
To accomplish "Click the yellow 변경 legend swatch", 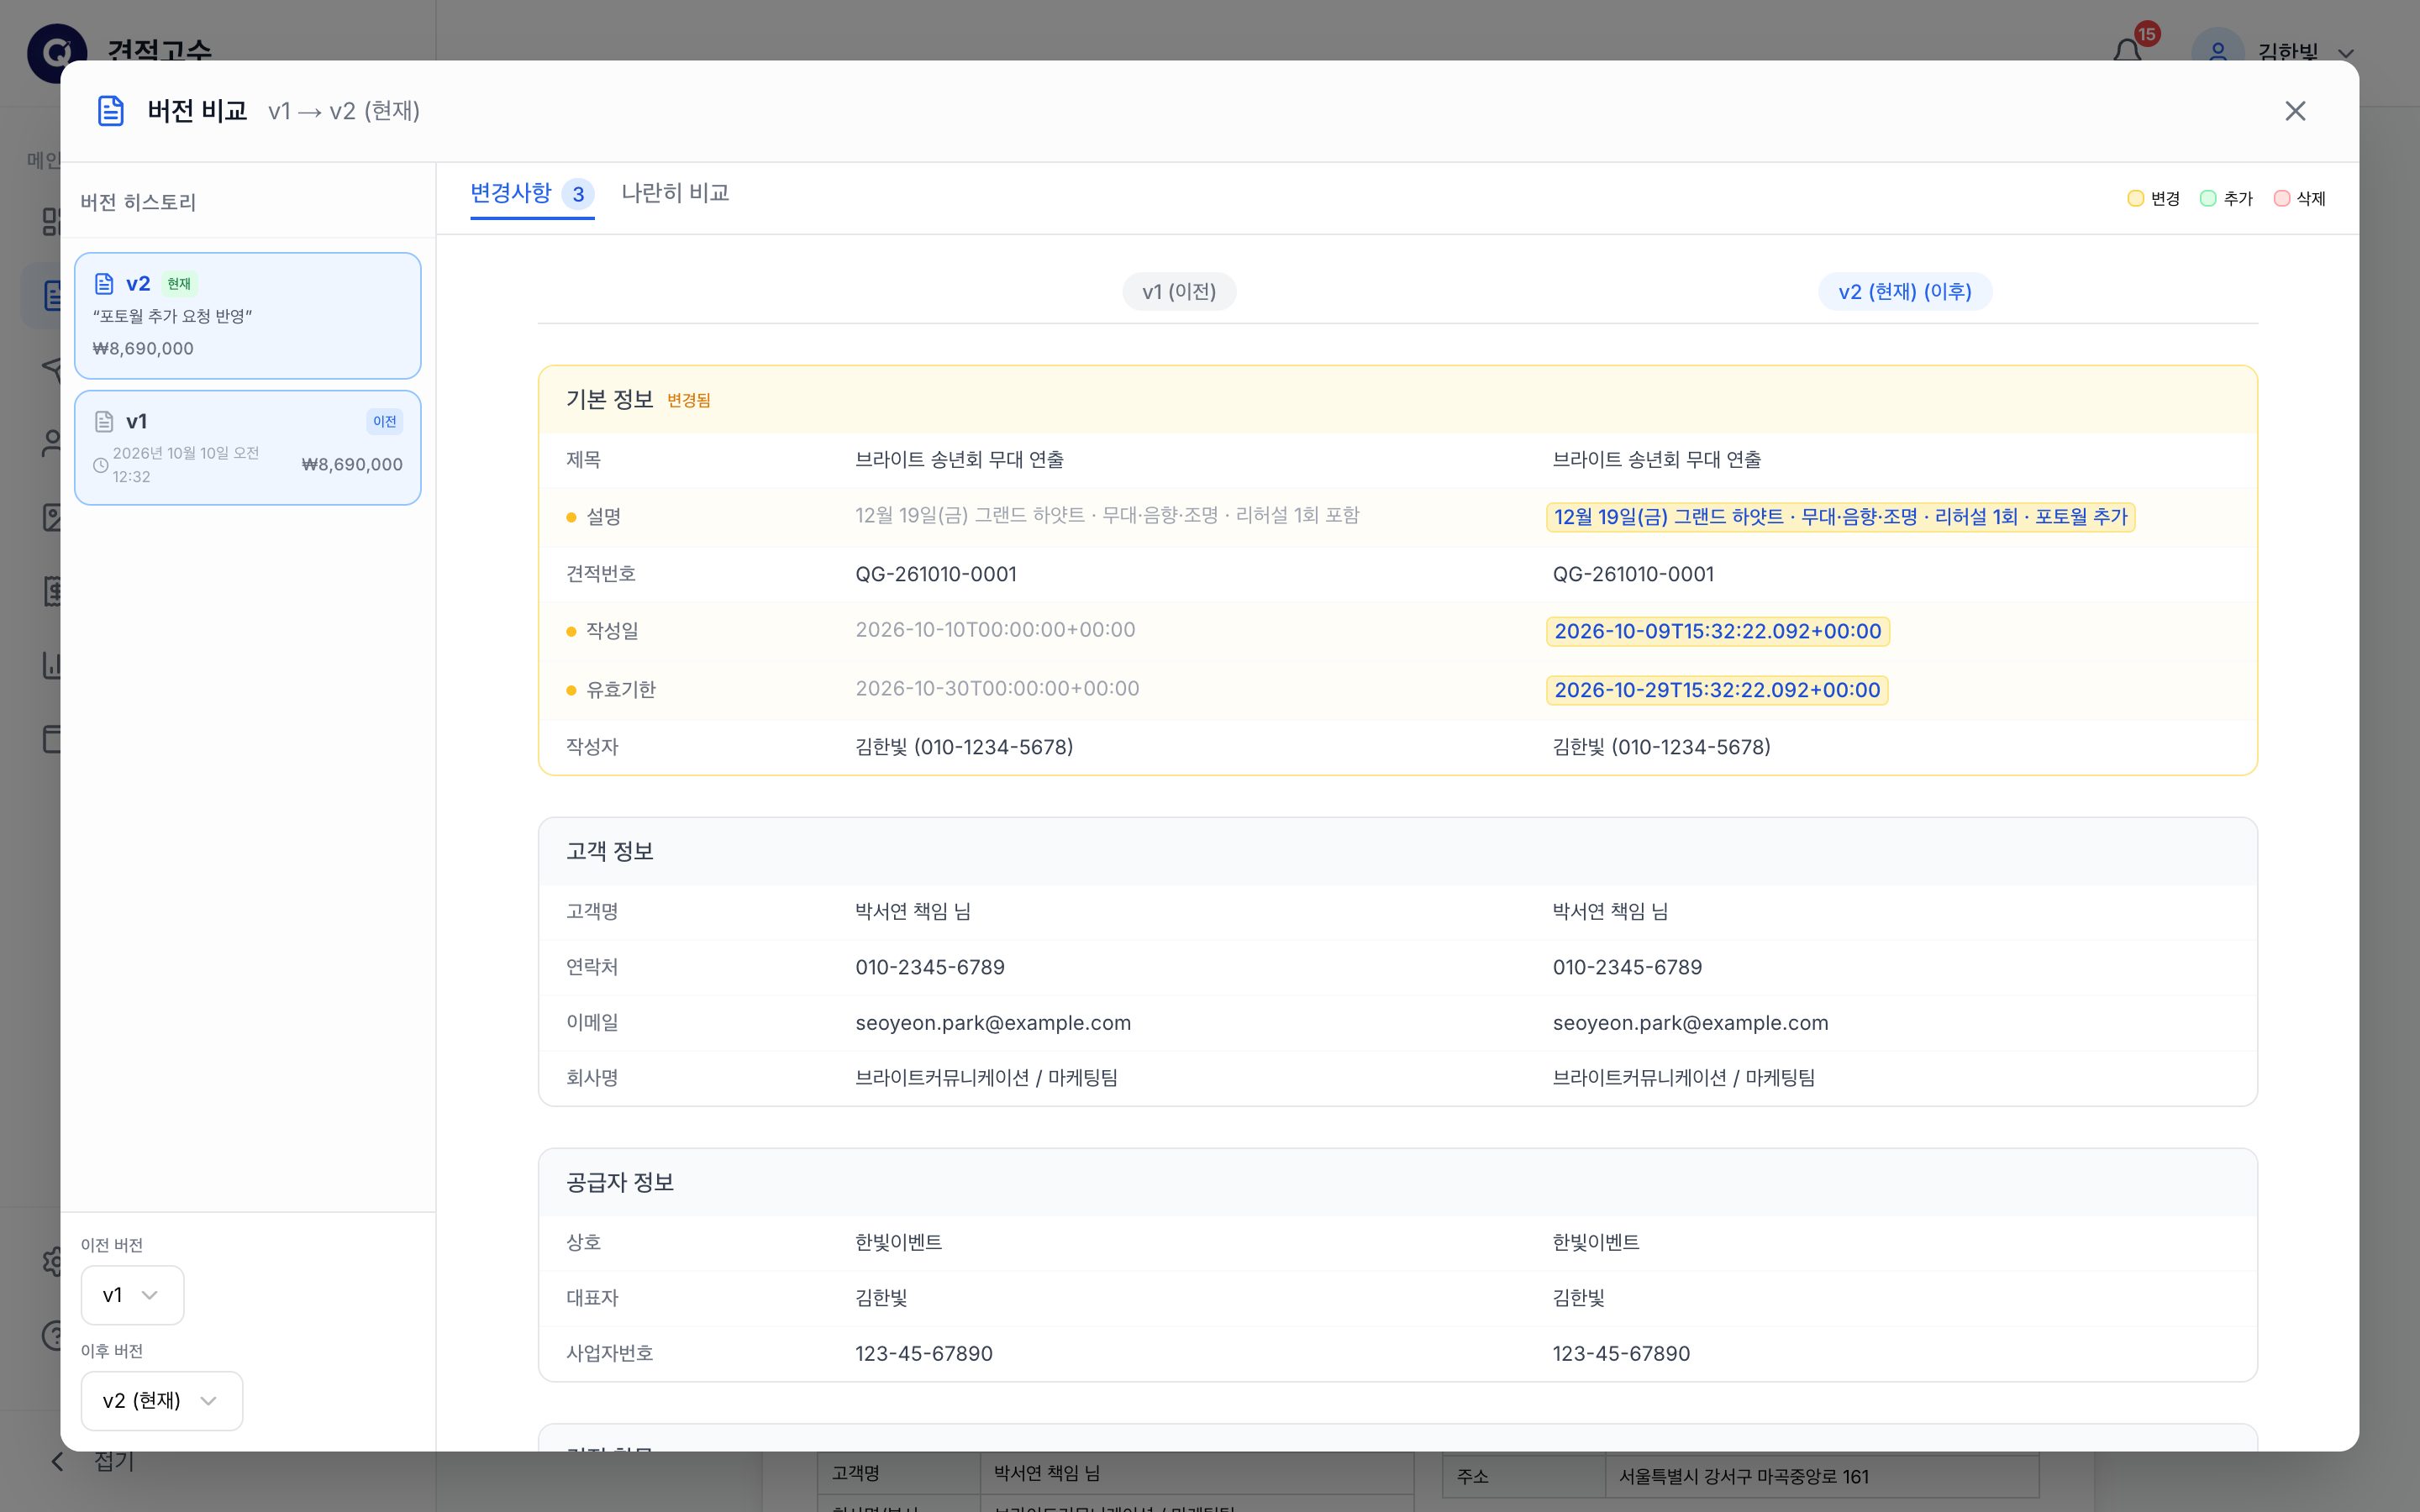I will point(2135,199).
